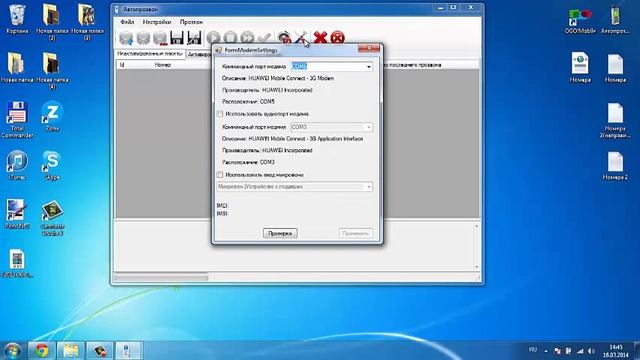
Task: Click the red X delete toolbar icon
Action: point(320,38)
